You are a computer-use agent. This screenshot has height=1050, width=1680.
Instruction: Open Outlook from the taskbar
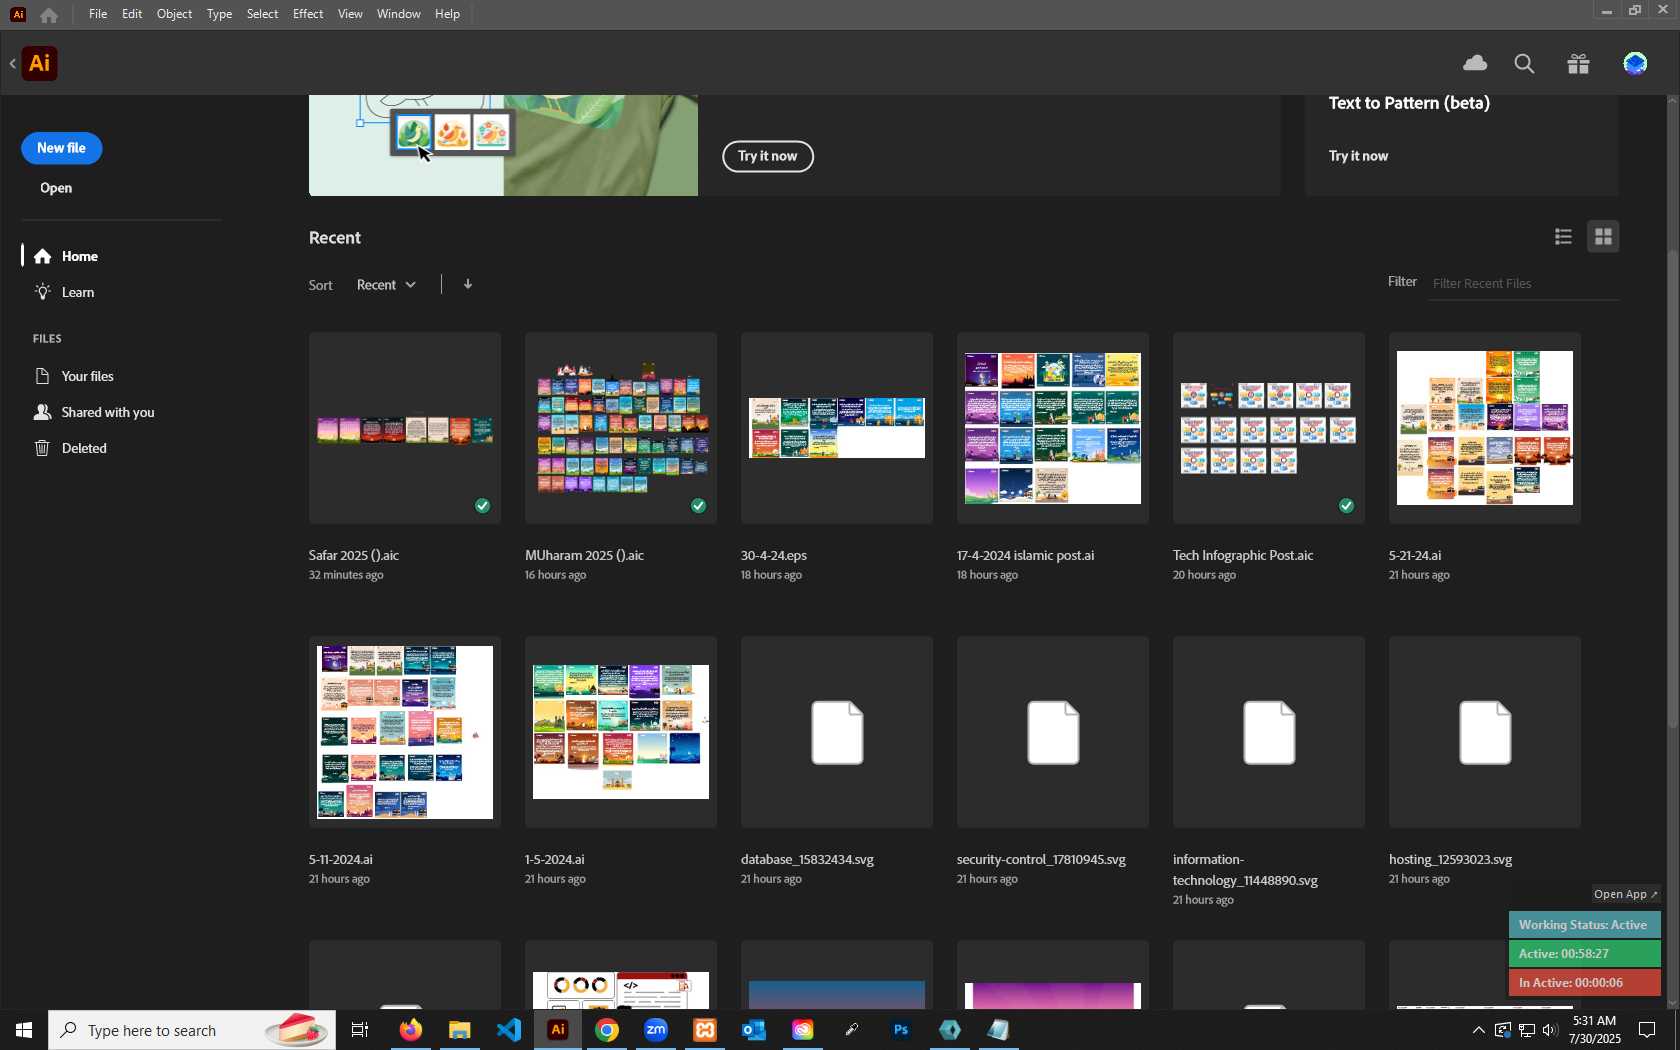pyautogui.click(x=754, y=1030)
